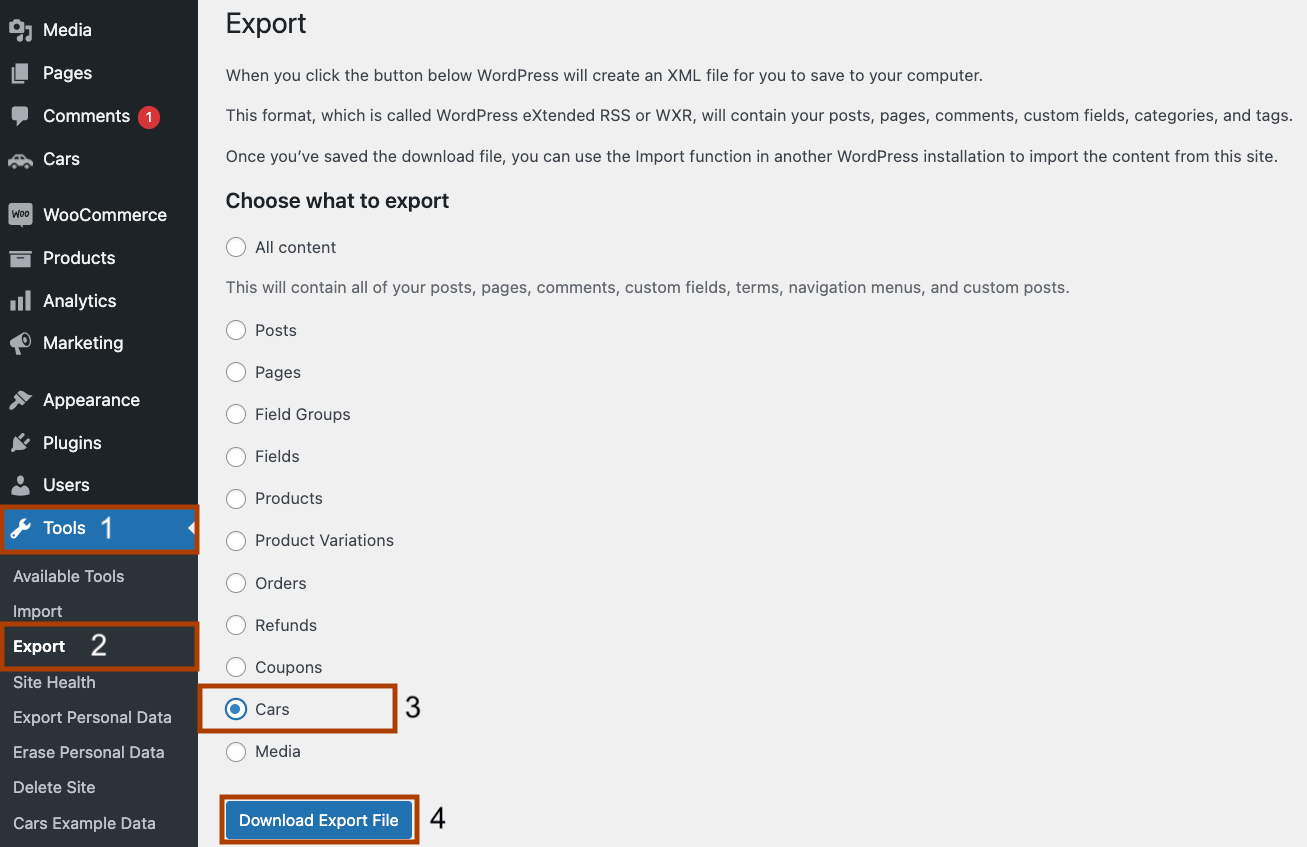1307x847 pixels.
Task: Open the Media library icon in sidebar
Action: (21, 30)
